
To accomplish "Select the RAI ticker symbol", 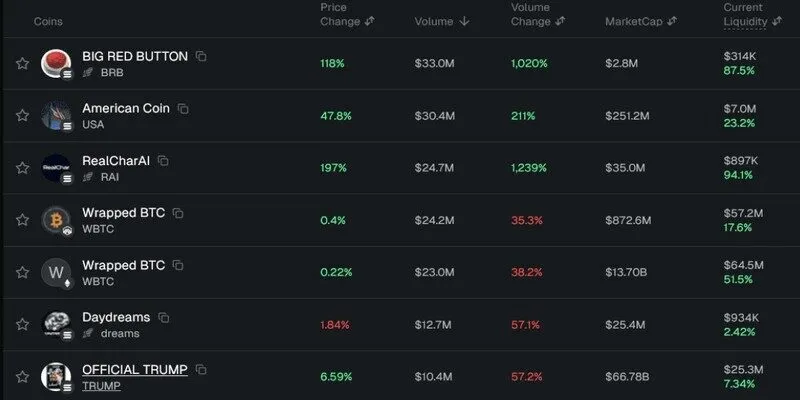I will point(110,177).
